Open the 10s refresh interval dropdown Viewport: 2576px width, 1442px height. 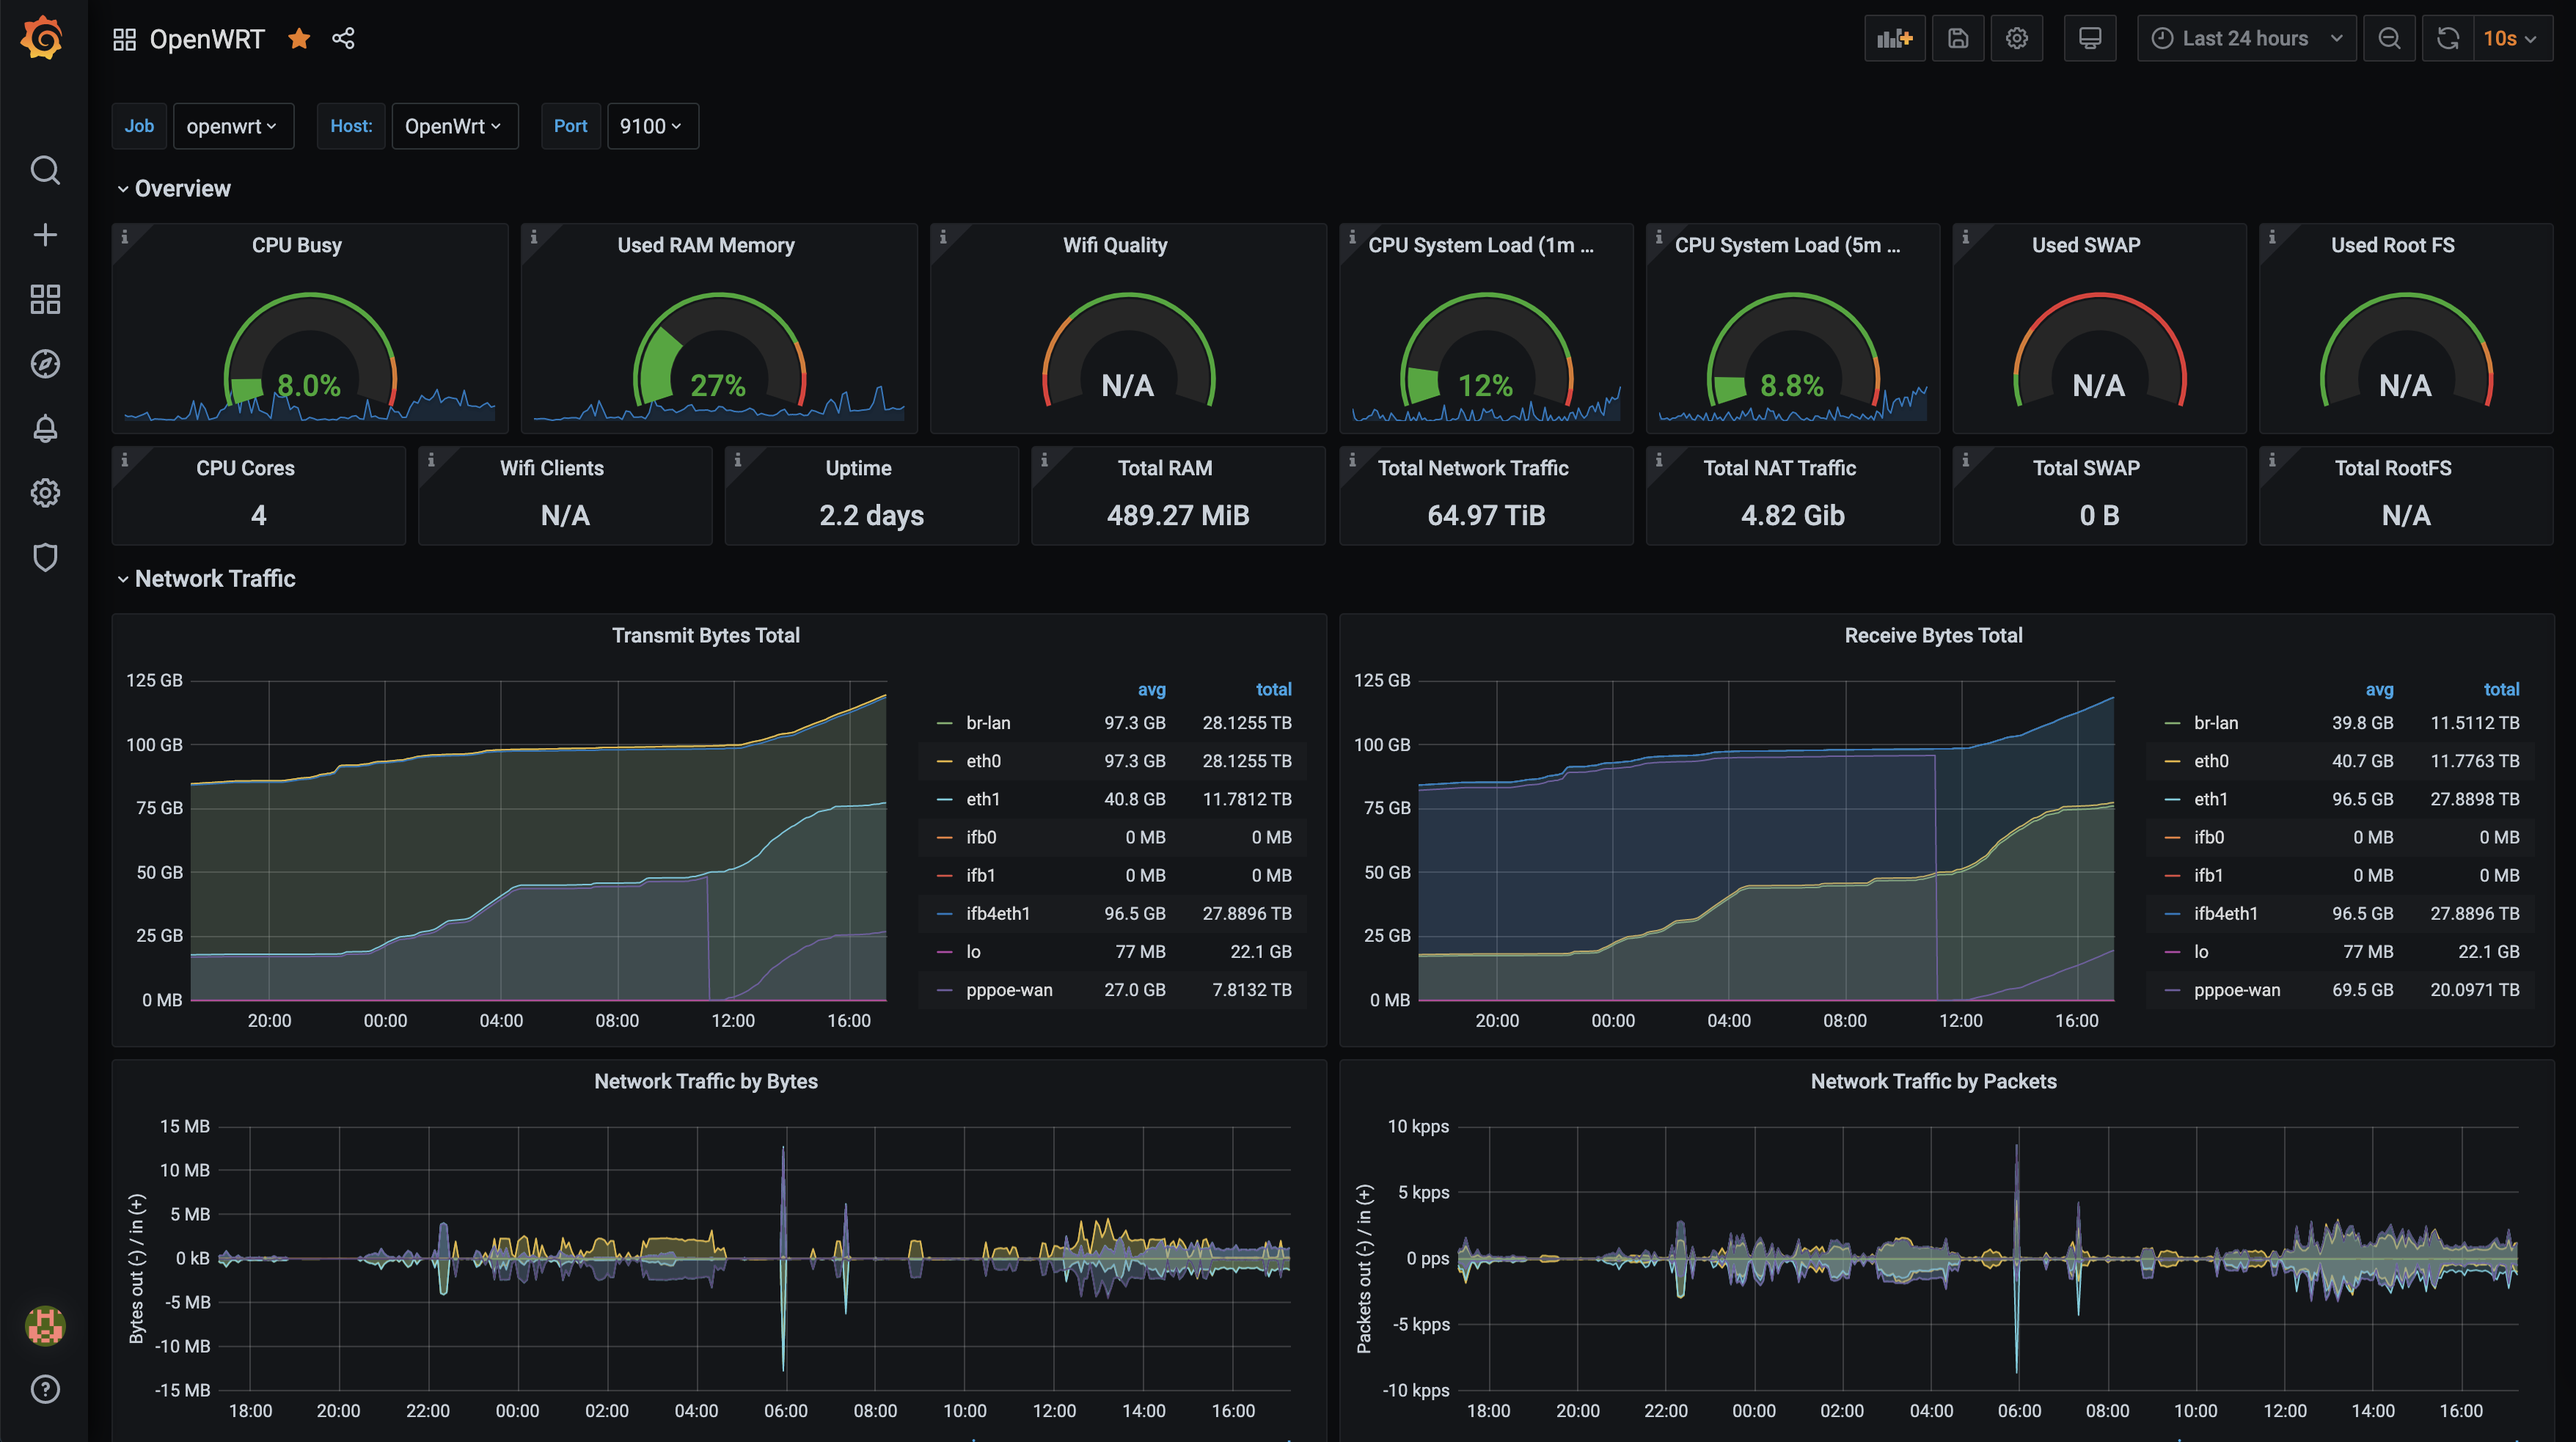[x=2510, y=38]
